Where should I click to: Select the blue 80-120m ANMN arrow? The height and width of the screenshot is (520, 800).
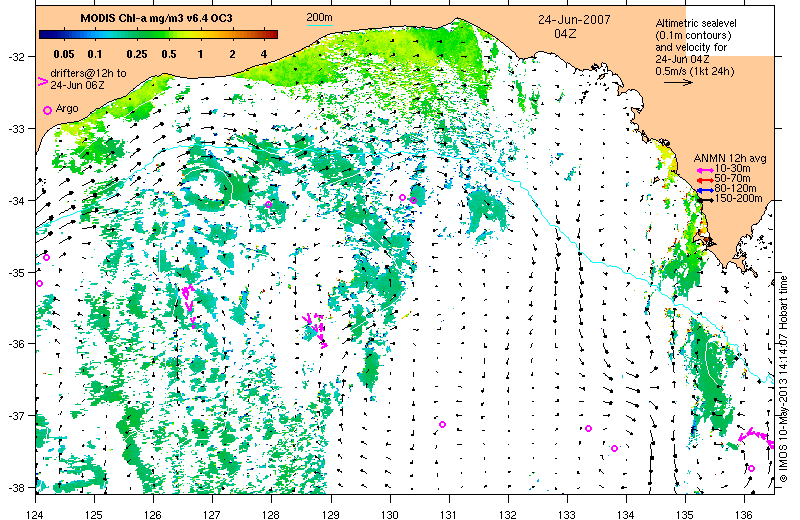(x=706, y=190)
